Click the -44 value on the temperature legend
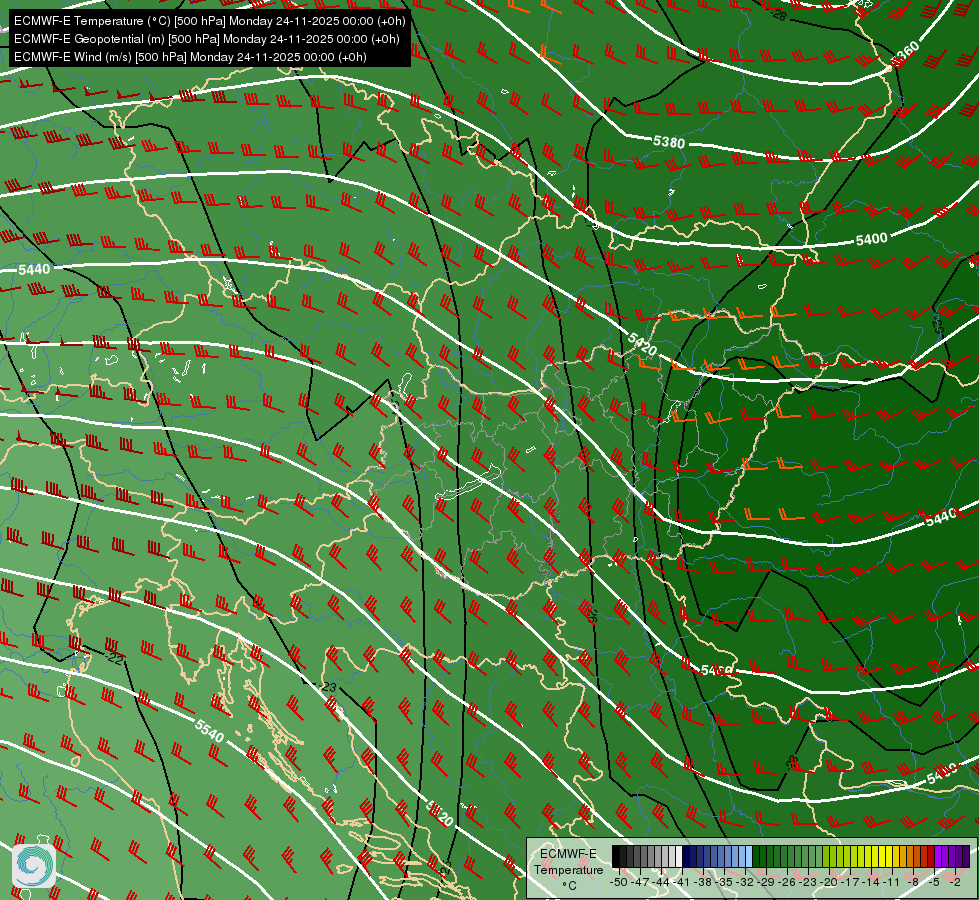Screen dimensions: 979x900 pyautogui.click(x=661, y=882)
